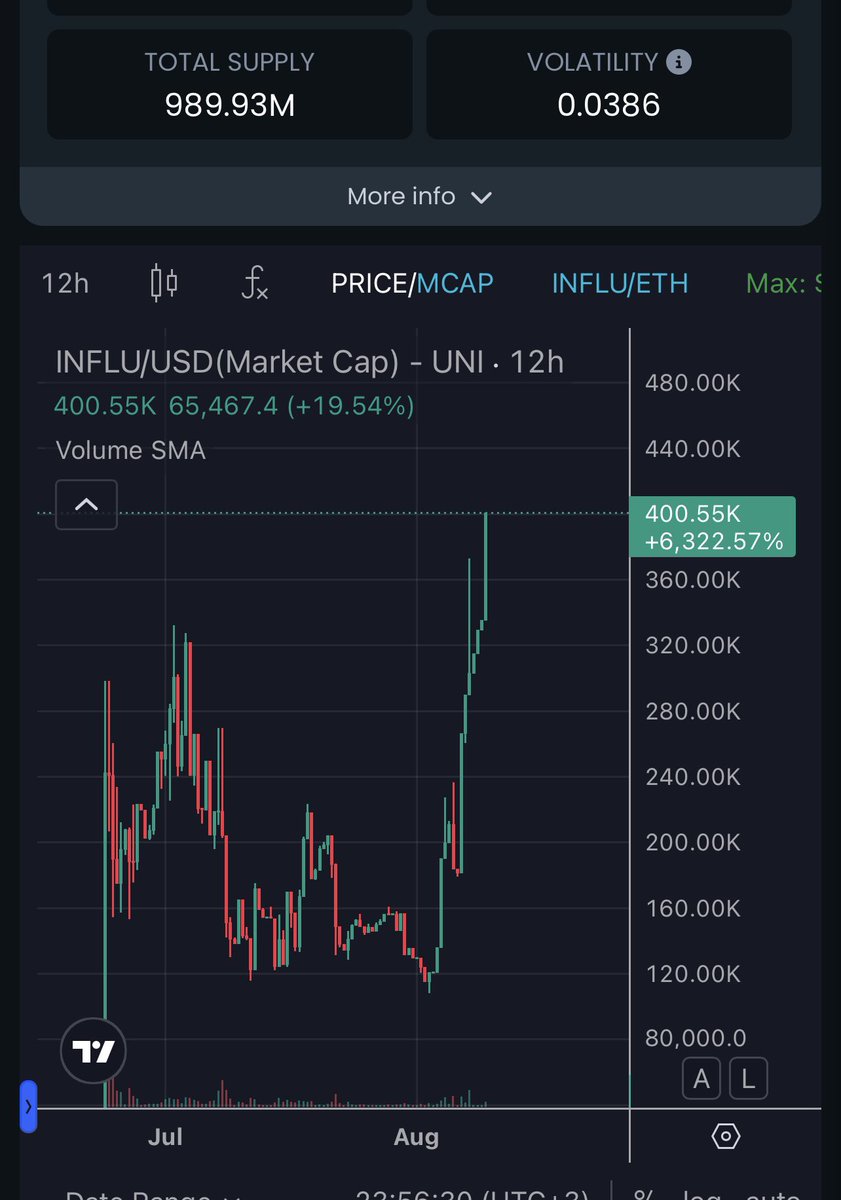
Task: Open the 12h timeframe selector
Action: [x=65, y=284]
